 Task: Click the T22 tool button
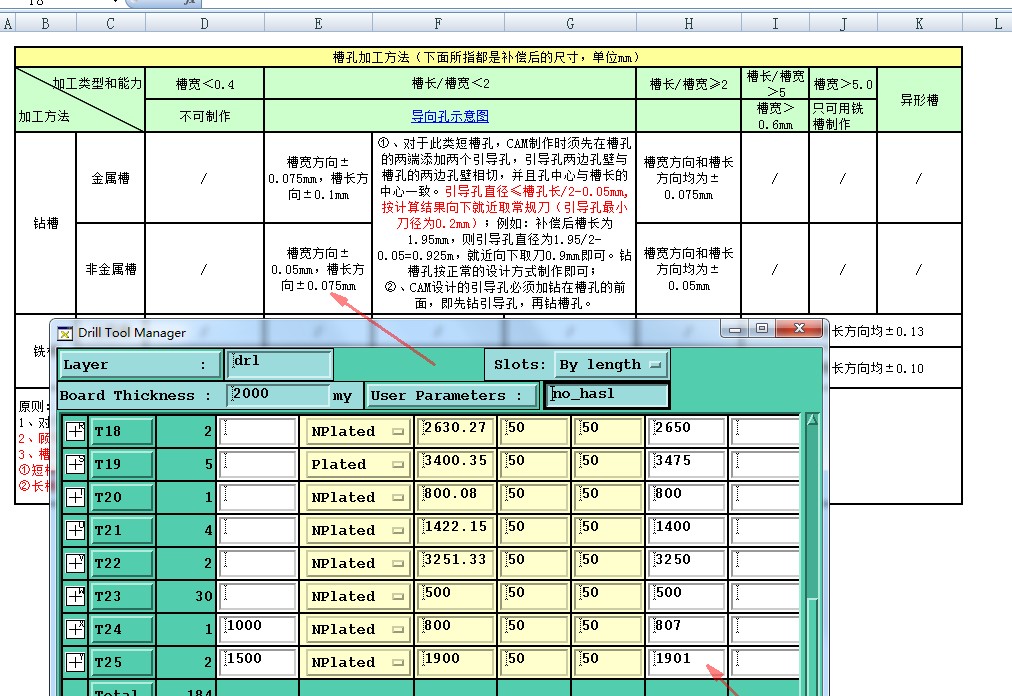point(121,563)
